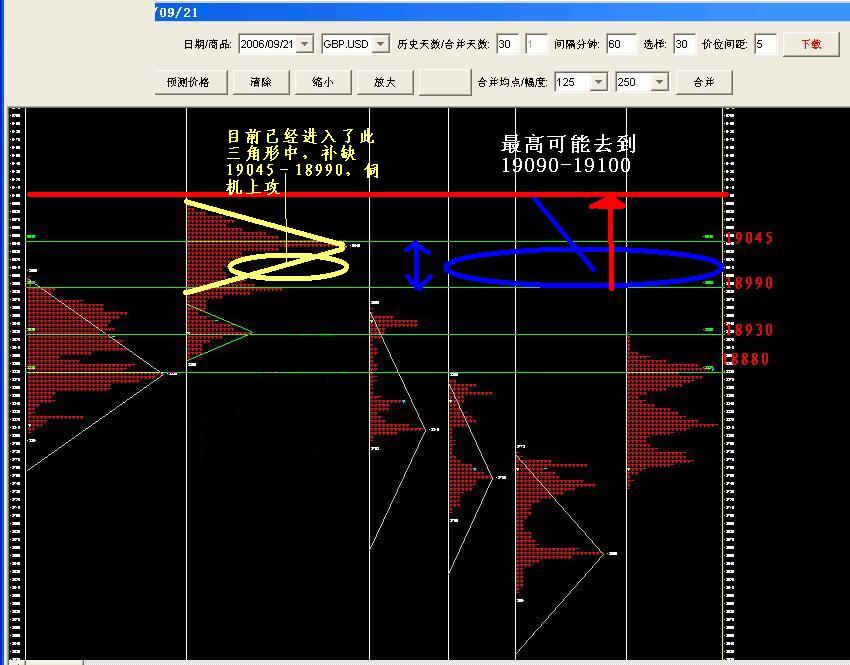The width and height of the screenshot is (850, 665).
Task: Click the red 18930 price label
Action: [x=749, y=330]
